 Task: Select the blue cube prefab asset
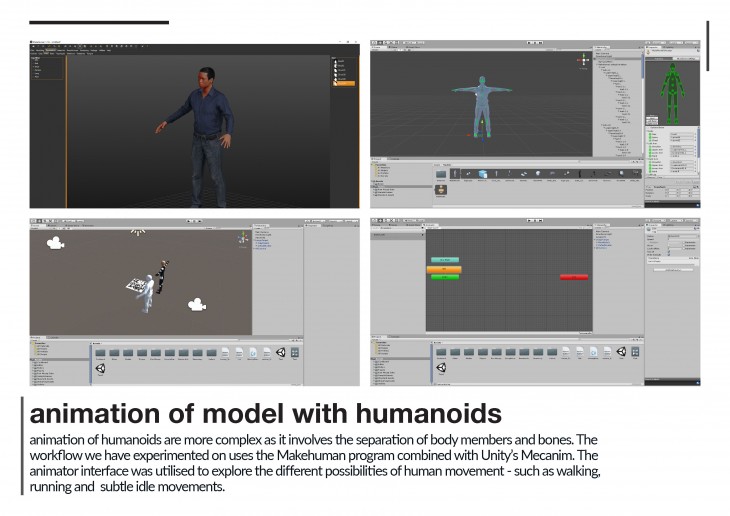[x=483, y=174]
